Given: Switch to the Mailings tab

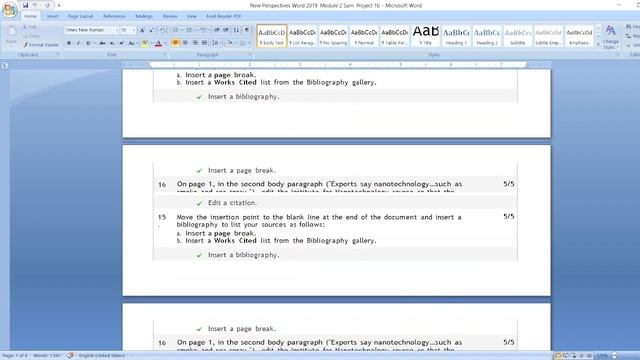Looking at the screenshot, I should (144, 16).
